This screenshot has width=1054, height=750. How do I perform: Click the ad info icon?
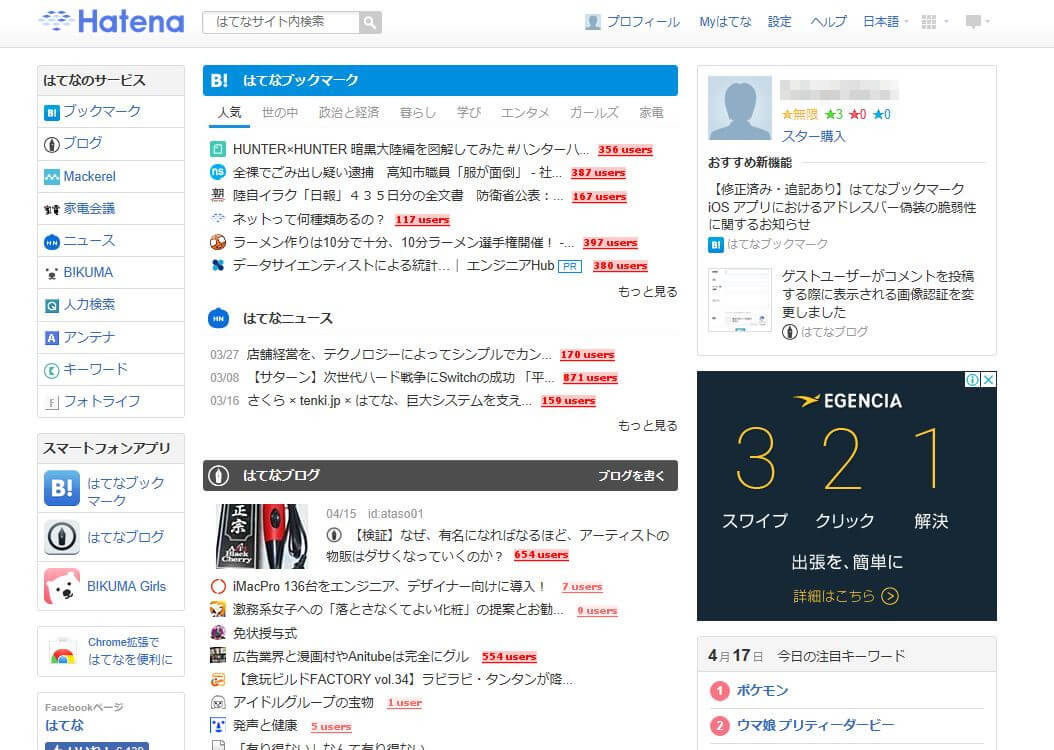973,380
